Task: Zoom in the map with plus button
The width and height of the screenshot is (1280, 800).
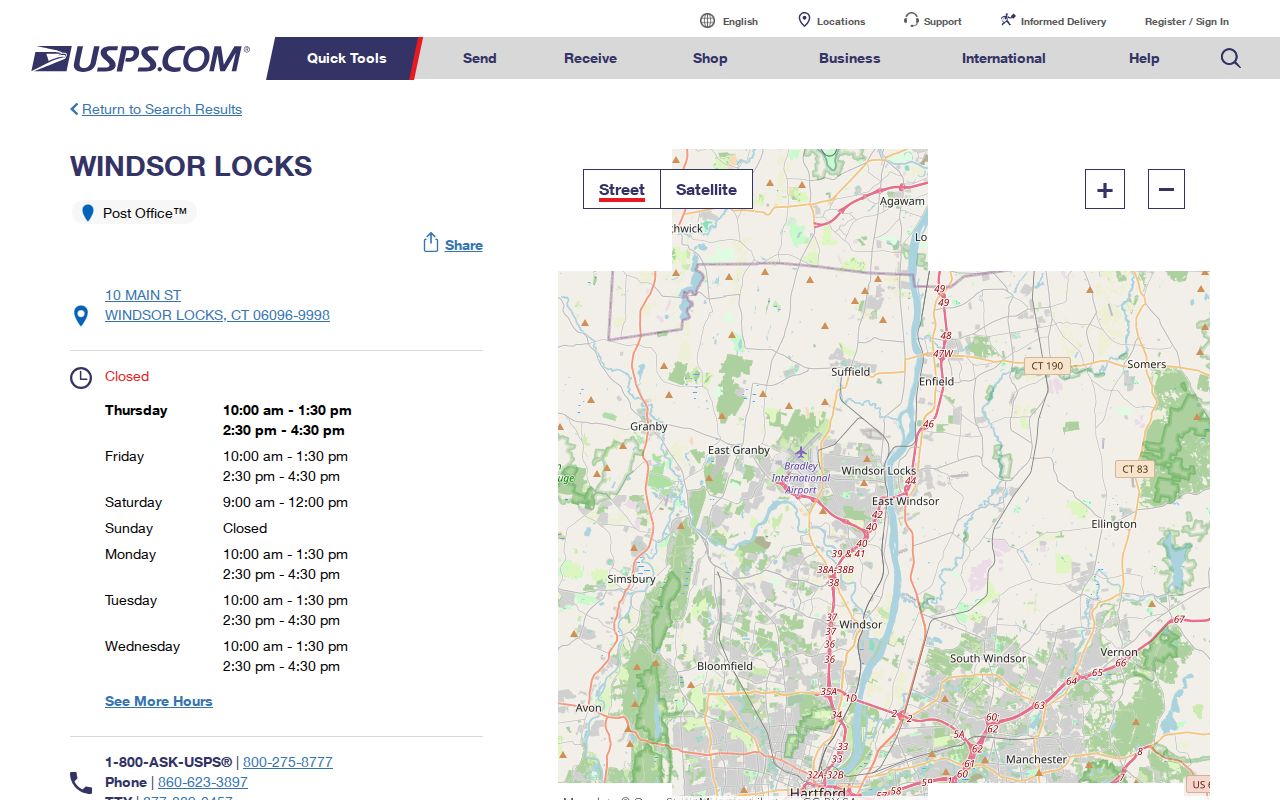Action: (1105, 189)
